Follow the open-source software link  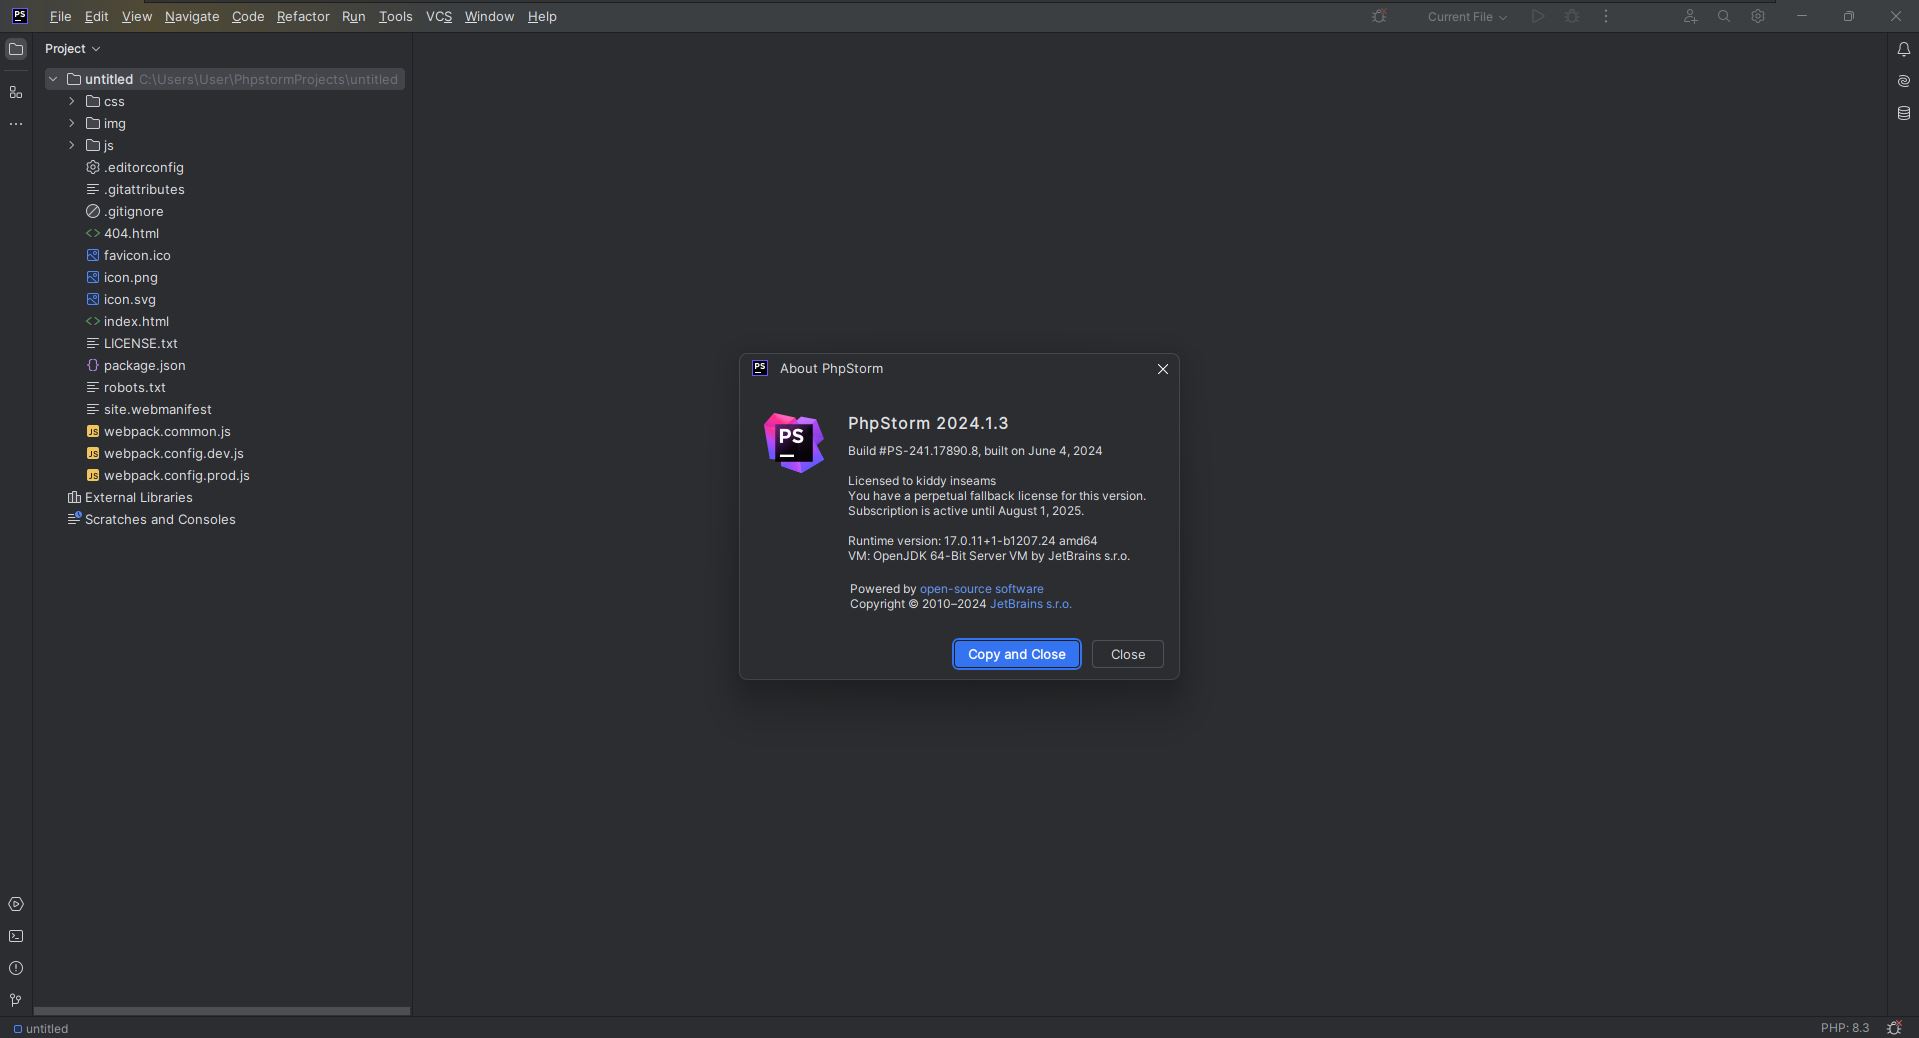click(x=981, y=589)
